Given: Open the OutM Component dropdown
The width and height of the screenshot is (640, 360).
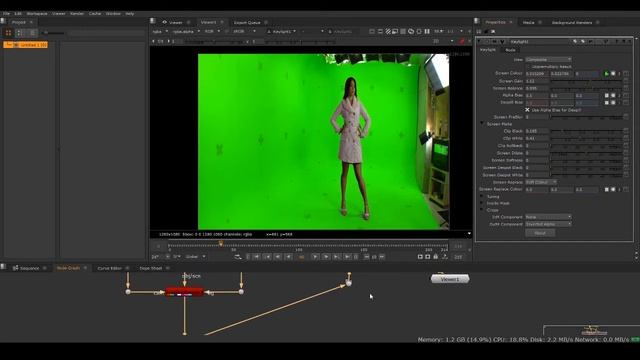Looking at the screenshot, I should (548, 224).
